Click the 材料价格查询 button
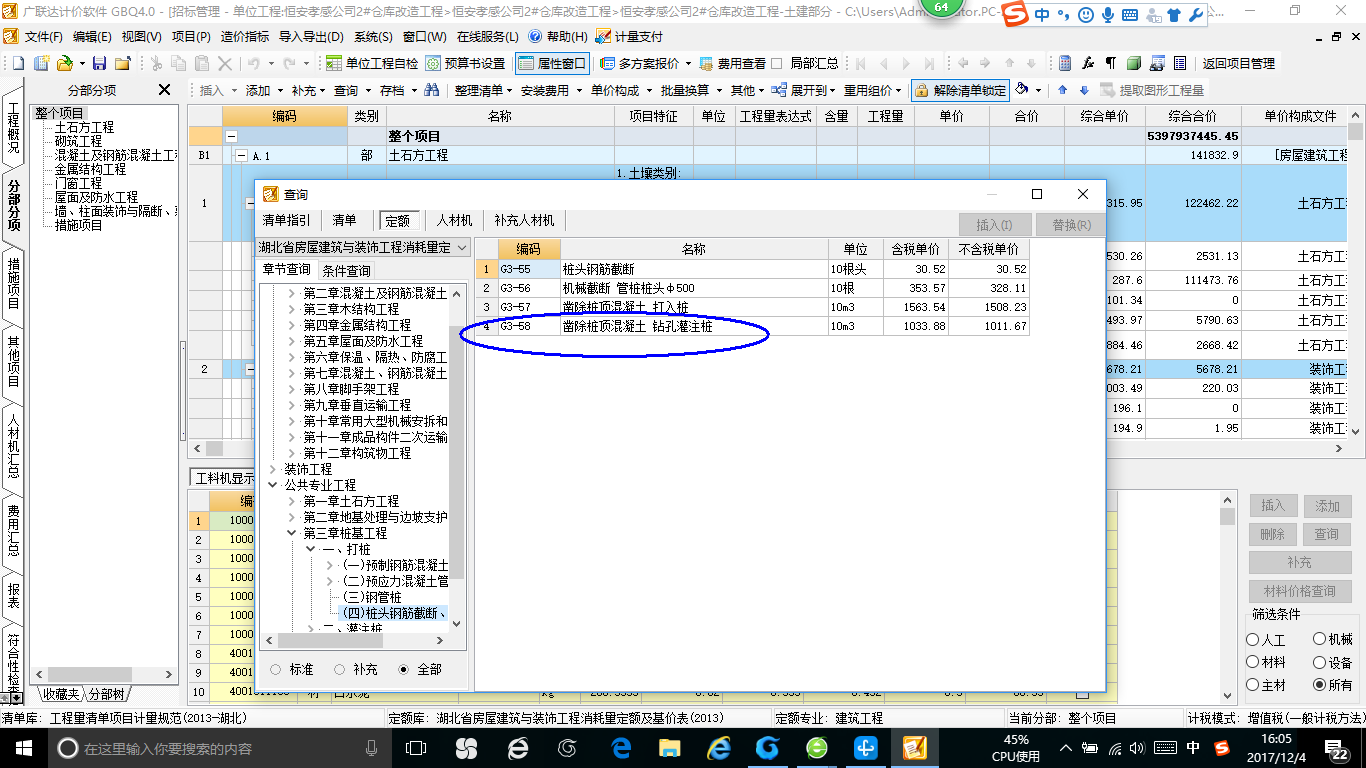 (x=1299, y=591)
